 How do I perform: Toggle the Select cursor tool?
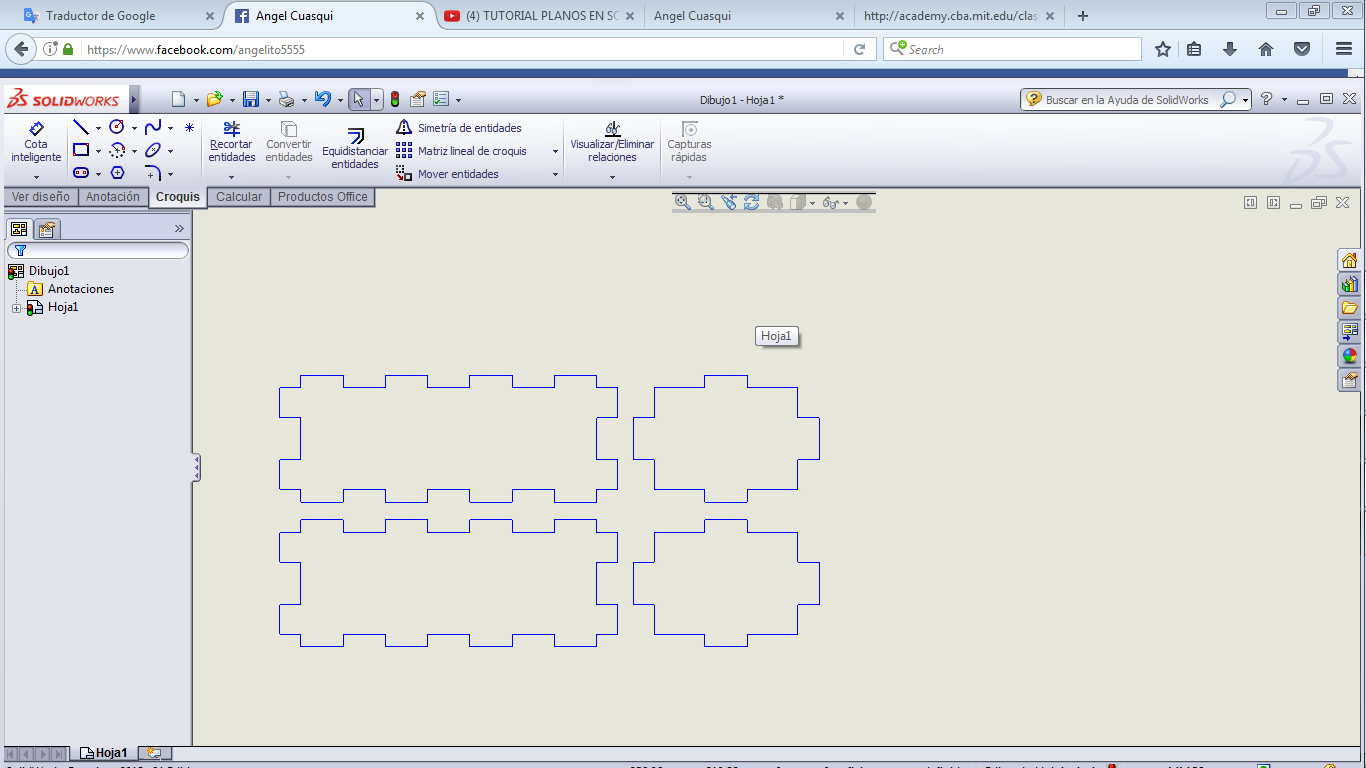[358, 99]
